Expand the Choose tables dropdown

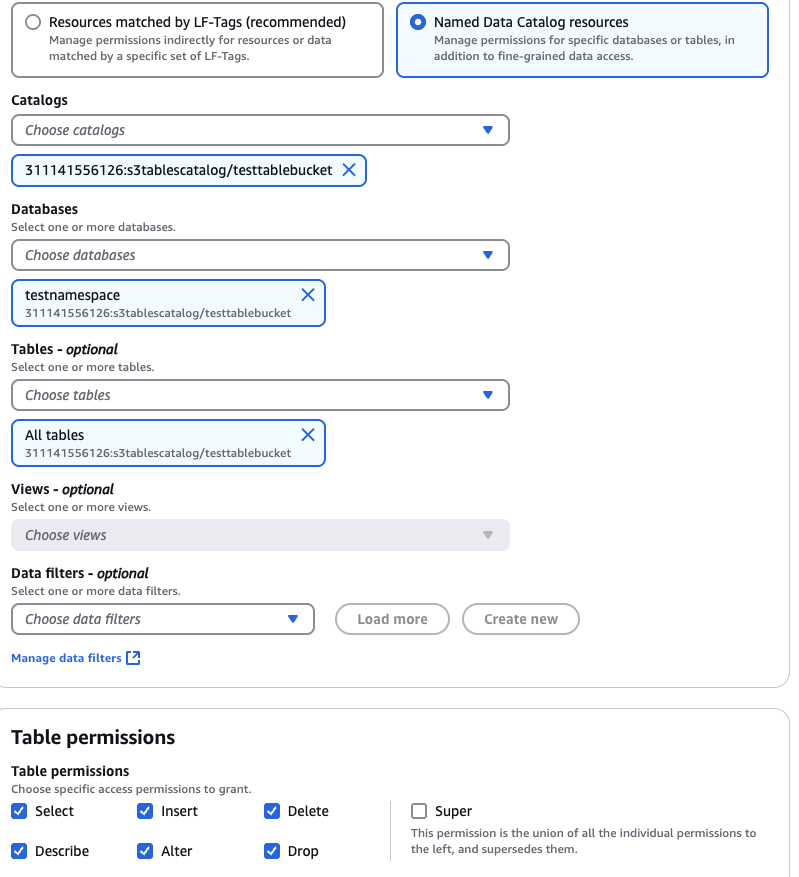(260, 395)
